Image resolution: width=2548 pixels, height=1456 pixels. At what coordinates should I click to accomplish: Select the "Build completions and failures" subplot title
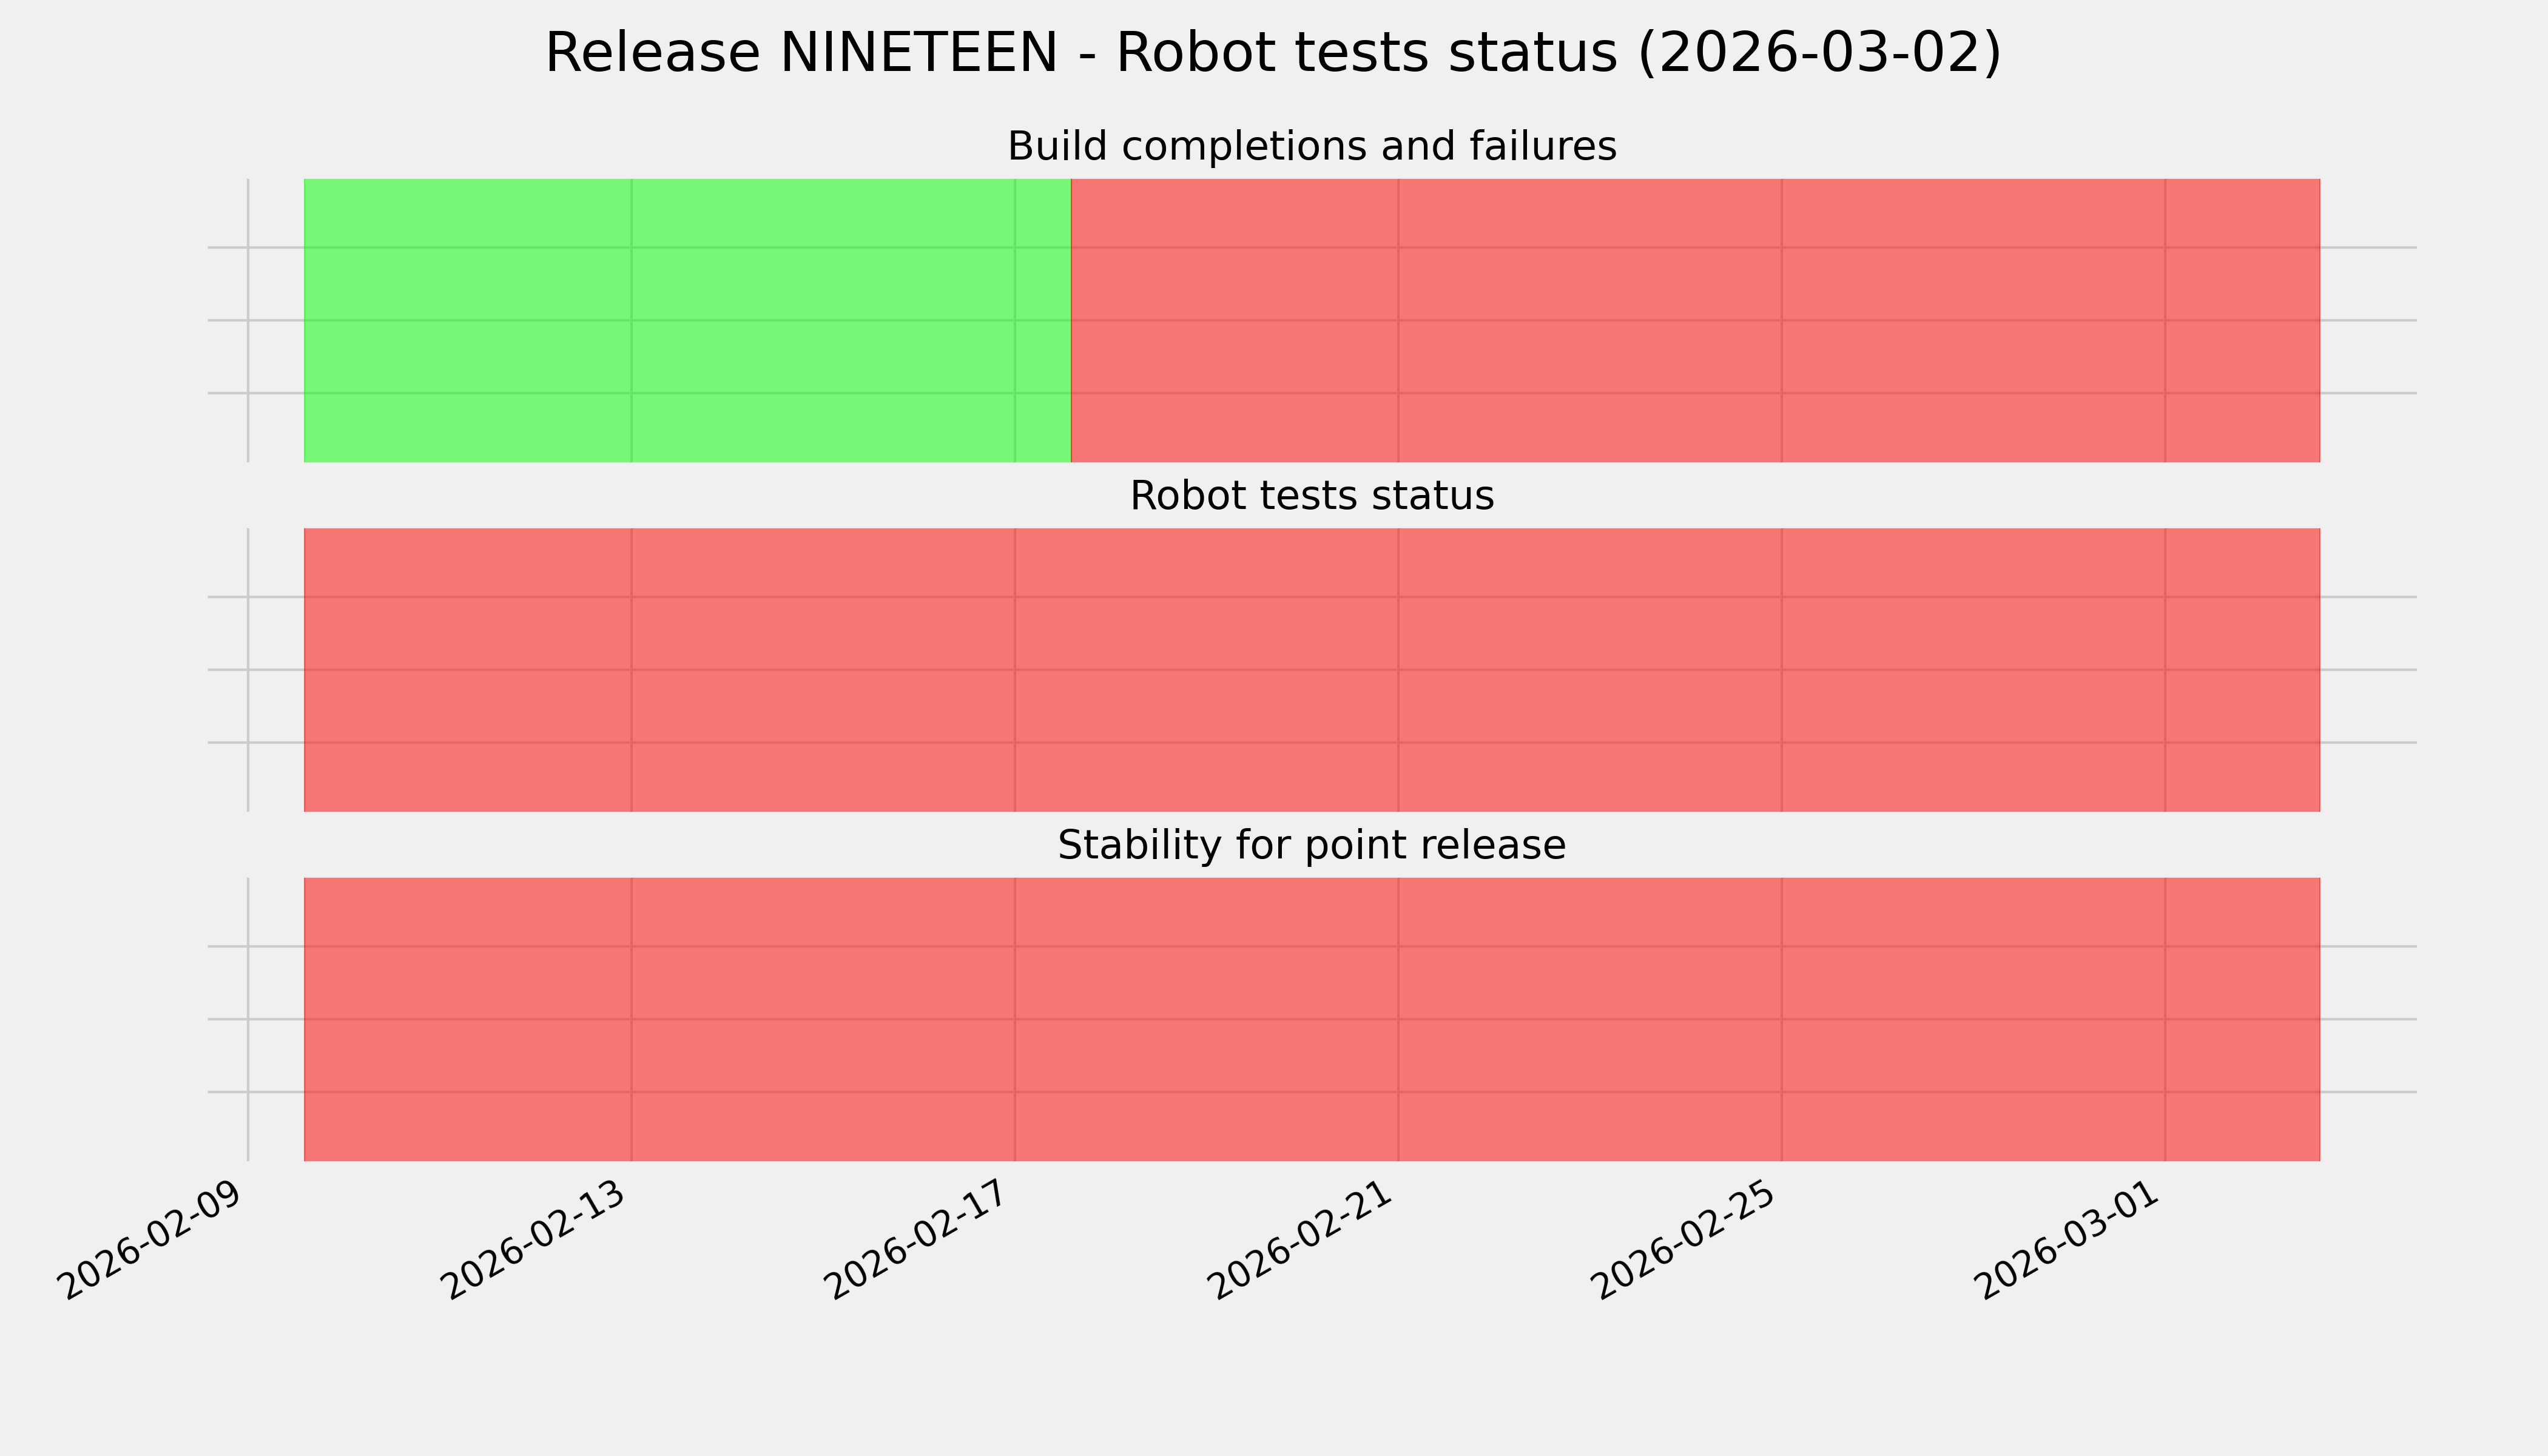pyautogui.click(x=1311, y=147)
